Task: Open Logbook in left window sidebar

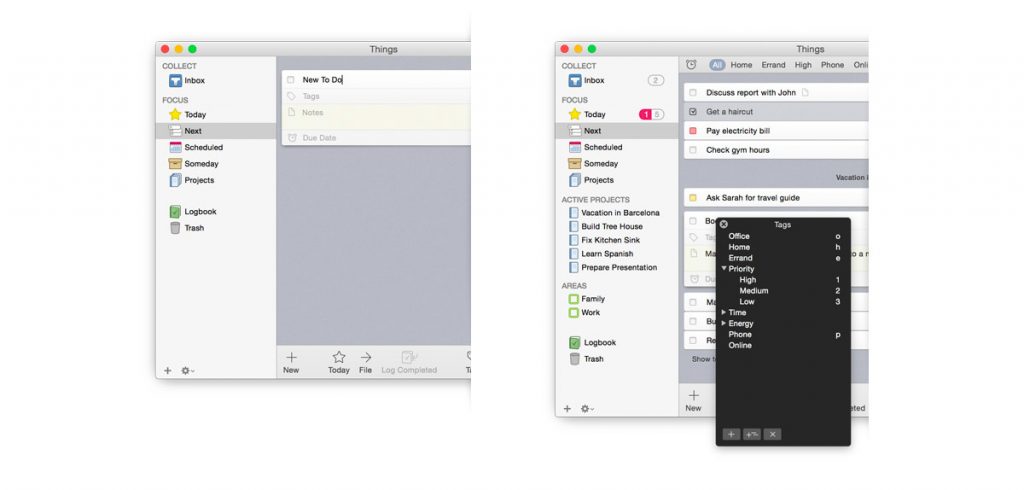Action: point(193,212)
